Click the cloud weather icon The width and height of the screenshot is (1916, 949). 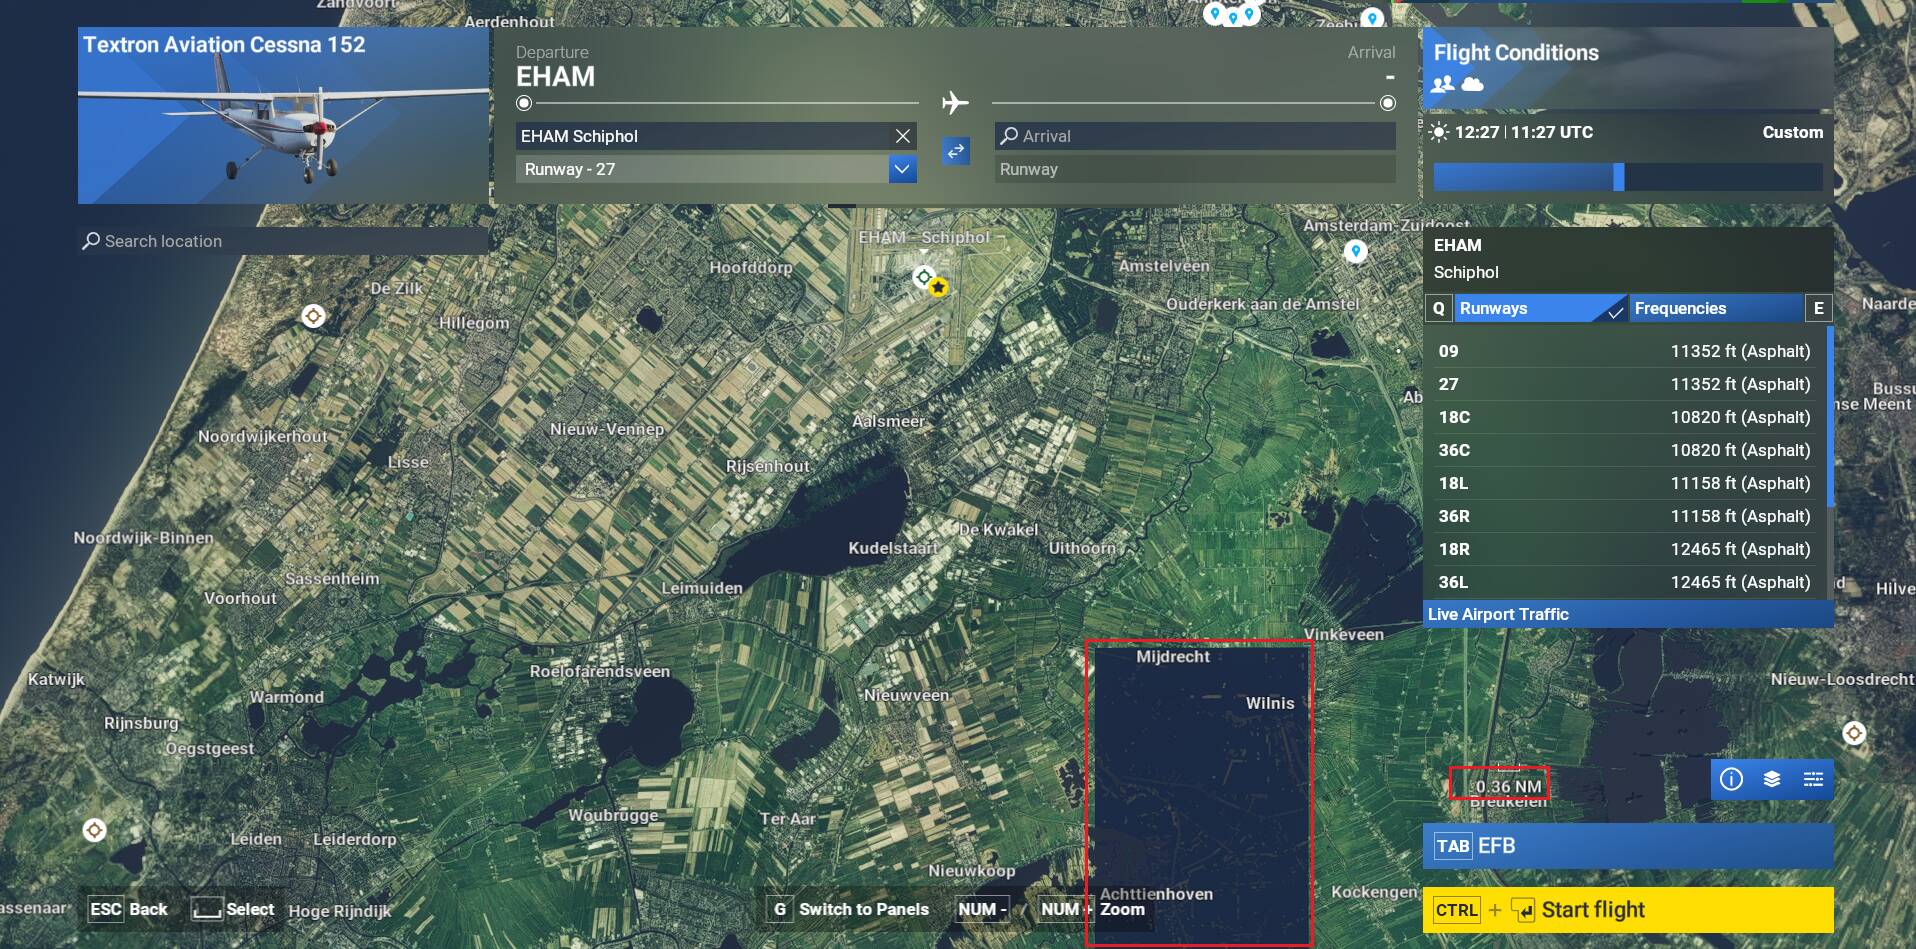[x=1473, y=84]
